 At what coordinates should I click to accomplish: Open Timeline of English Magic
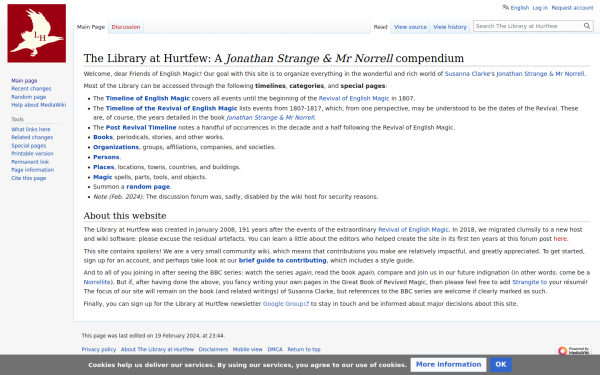click(x=148, y=98)
